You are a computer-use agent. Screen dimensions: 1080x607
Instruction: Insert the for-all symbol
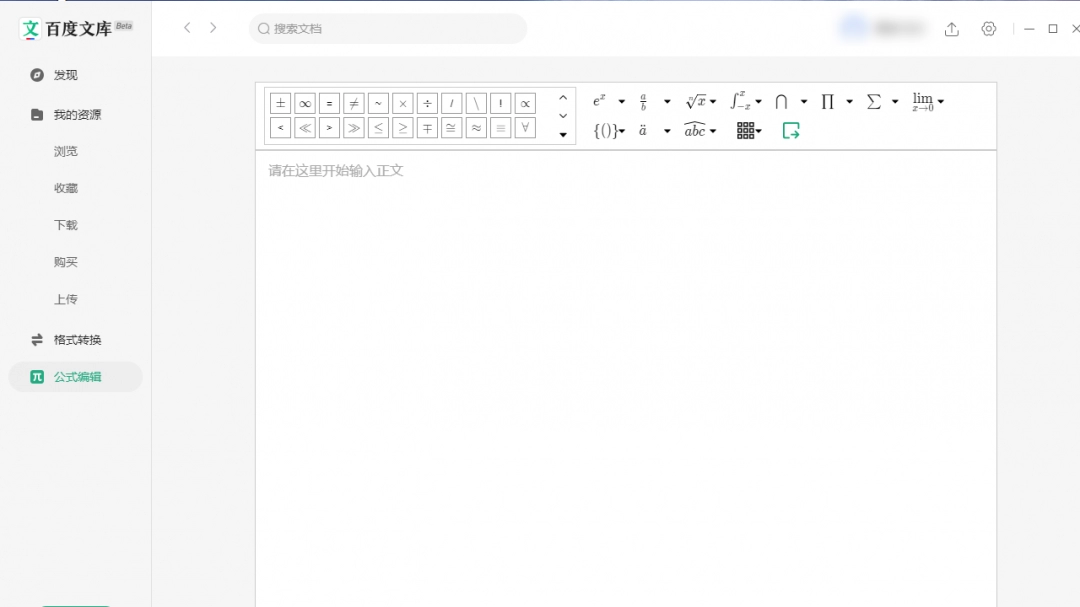click(525, 128)
